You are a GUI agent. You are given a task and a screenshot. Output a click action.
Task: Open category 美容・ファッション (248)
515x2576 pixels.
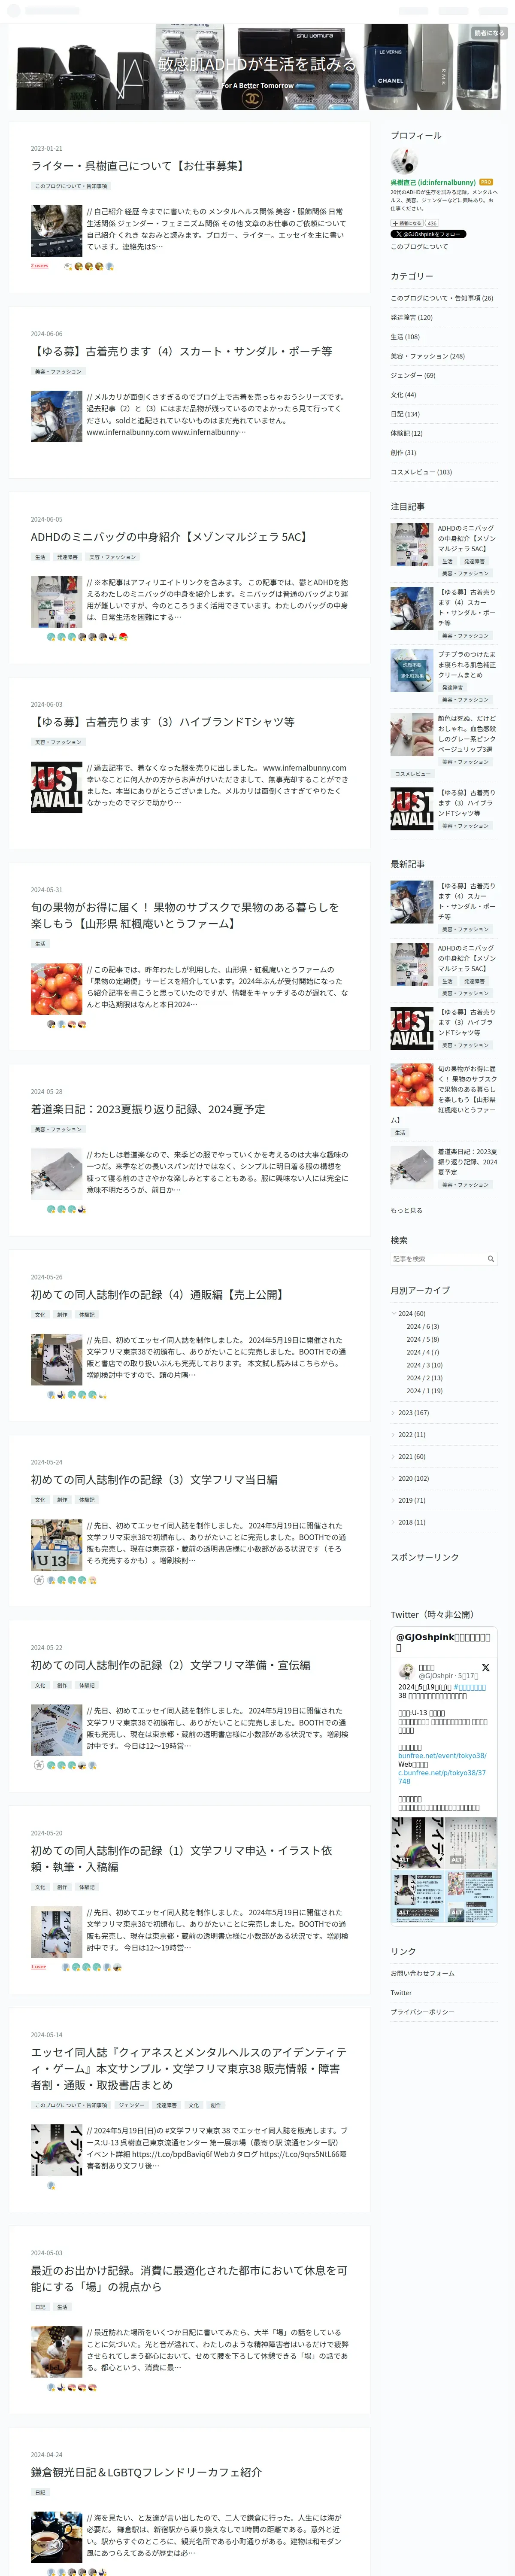click(x=427, y=356)
